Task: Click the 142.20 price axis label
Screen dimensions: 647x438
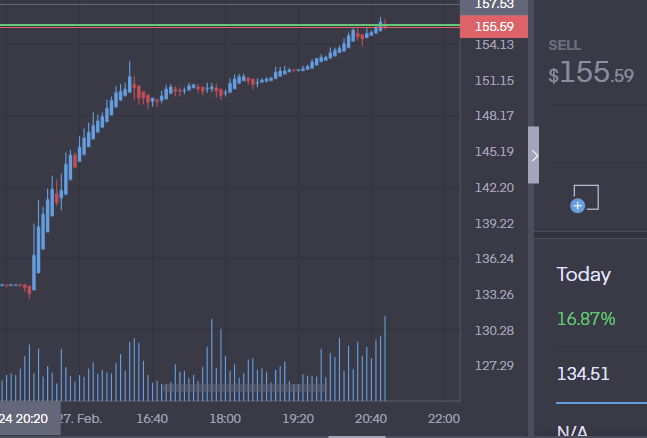Action: 493,187
